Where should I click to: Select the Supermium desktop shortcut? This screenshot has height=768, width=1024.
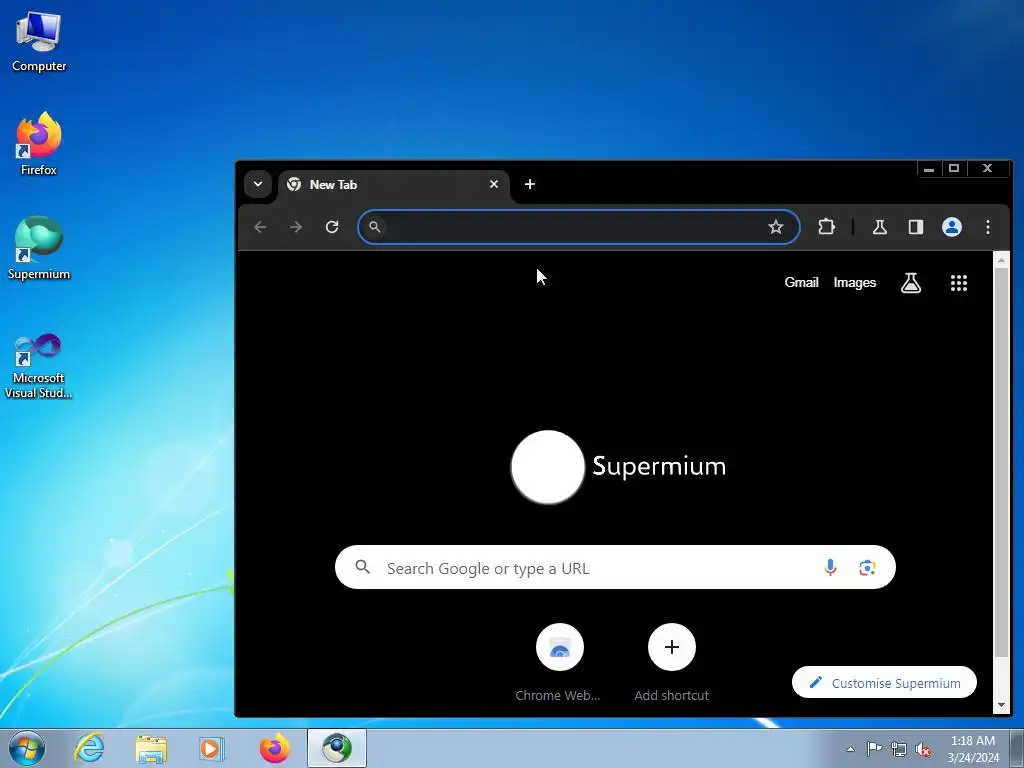click(x=39, y=248)
